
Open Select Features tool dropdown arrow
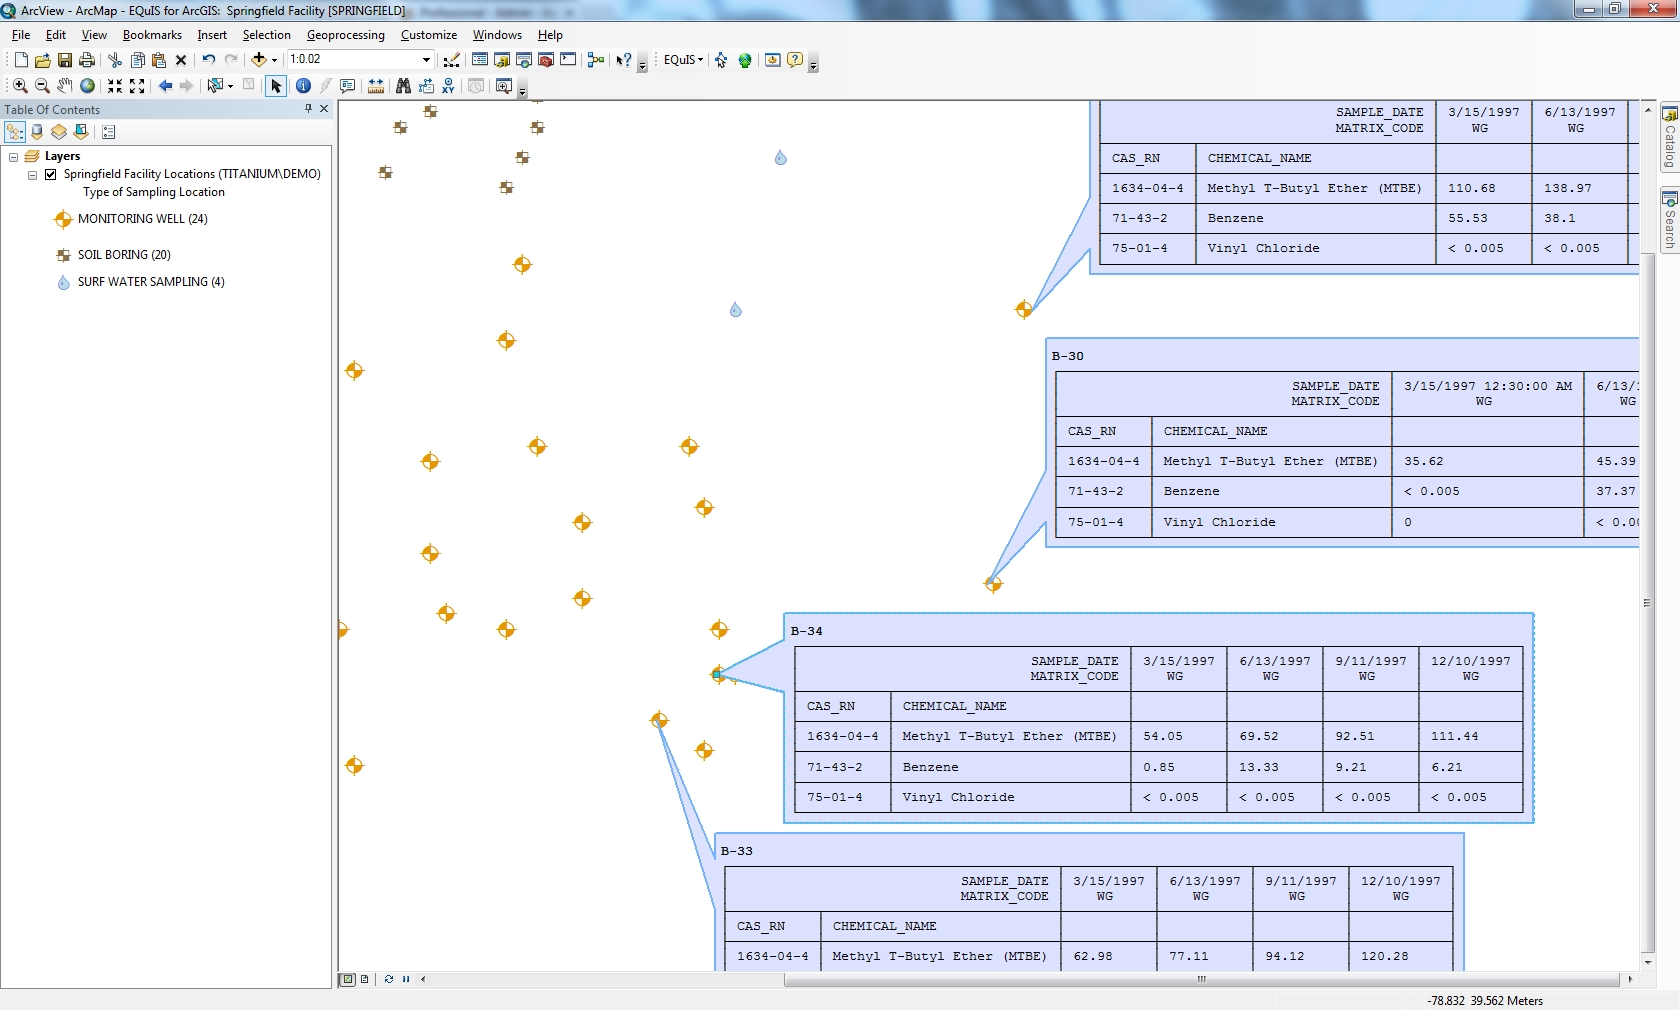point(230,86)
